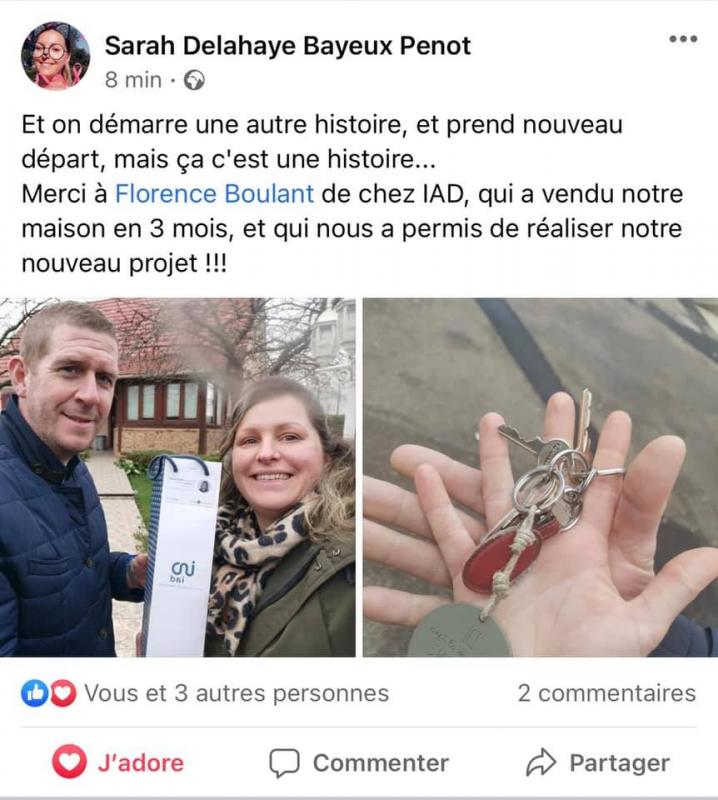
Task: Open Sarah Delahaye Bayeux Penot's profile
Action: pyautogui.click(x=287, y=45)
